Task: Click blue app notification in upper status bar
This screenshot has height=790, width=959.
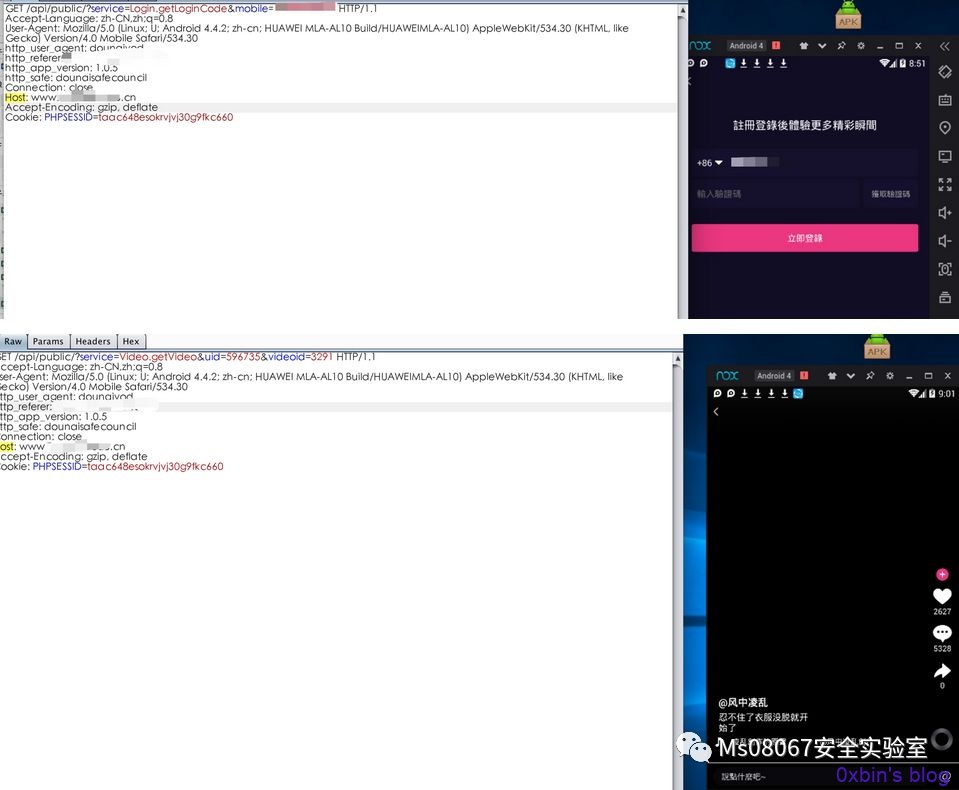Action: pyautogui.click(x=730, y=63)
